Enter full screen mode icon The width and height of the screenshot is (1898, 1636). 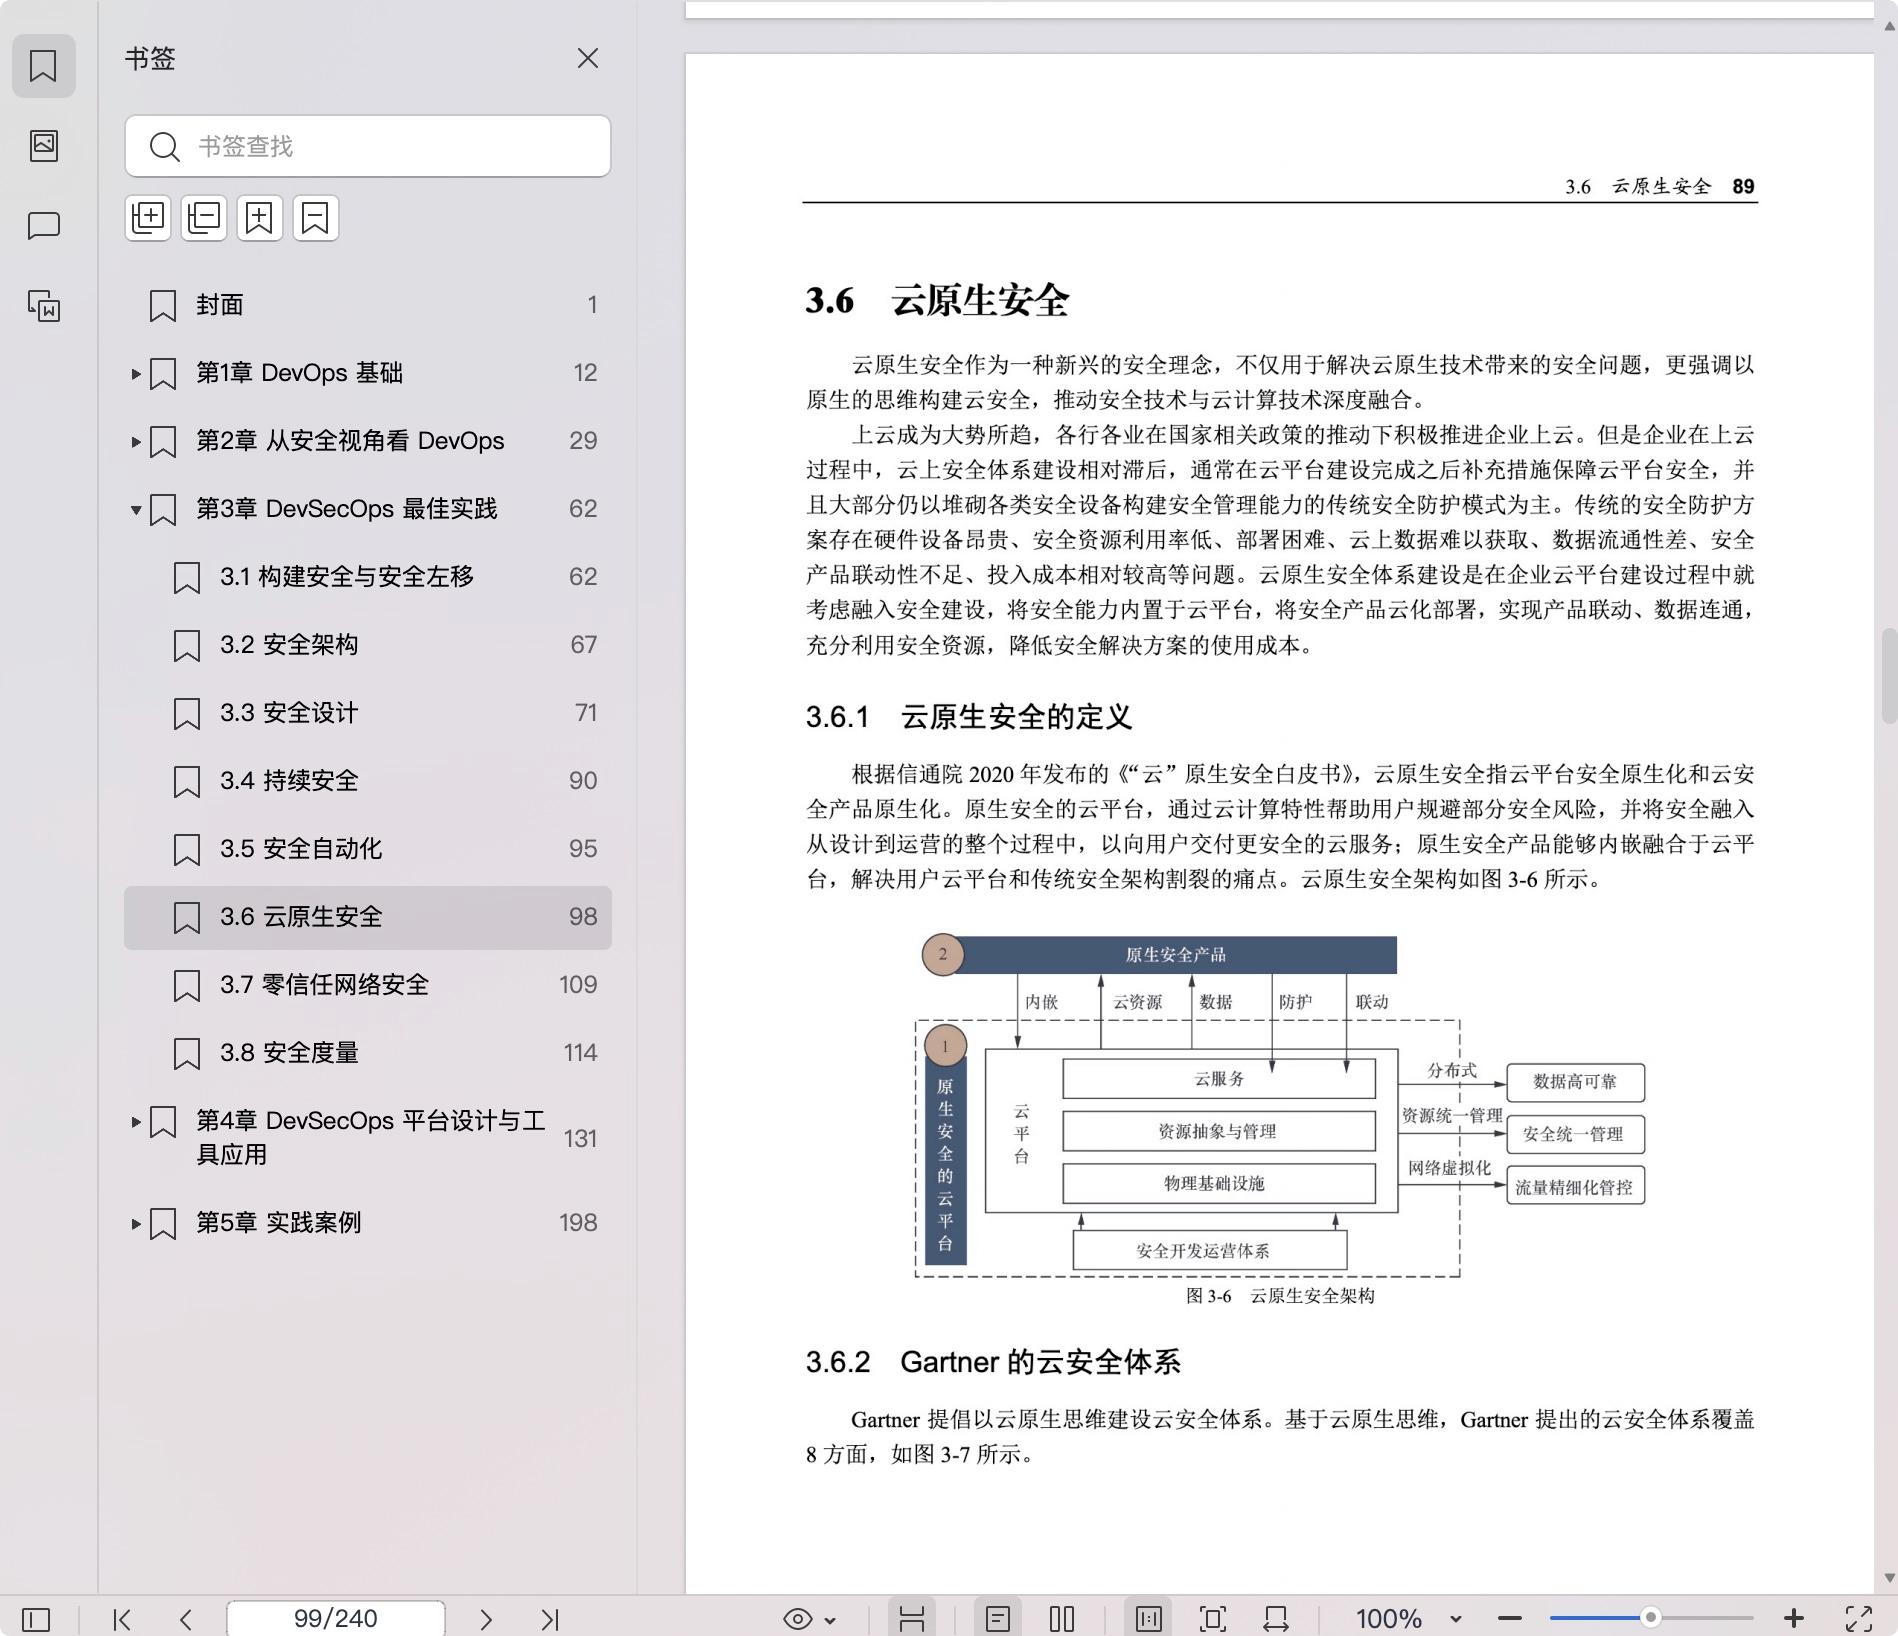(x=1859, y=1619)
